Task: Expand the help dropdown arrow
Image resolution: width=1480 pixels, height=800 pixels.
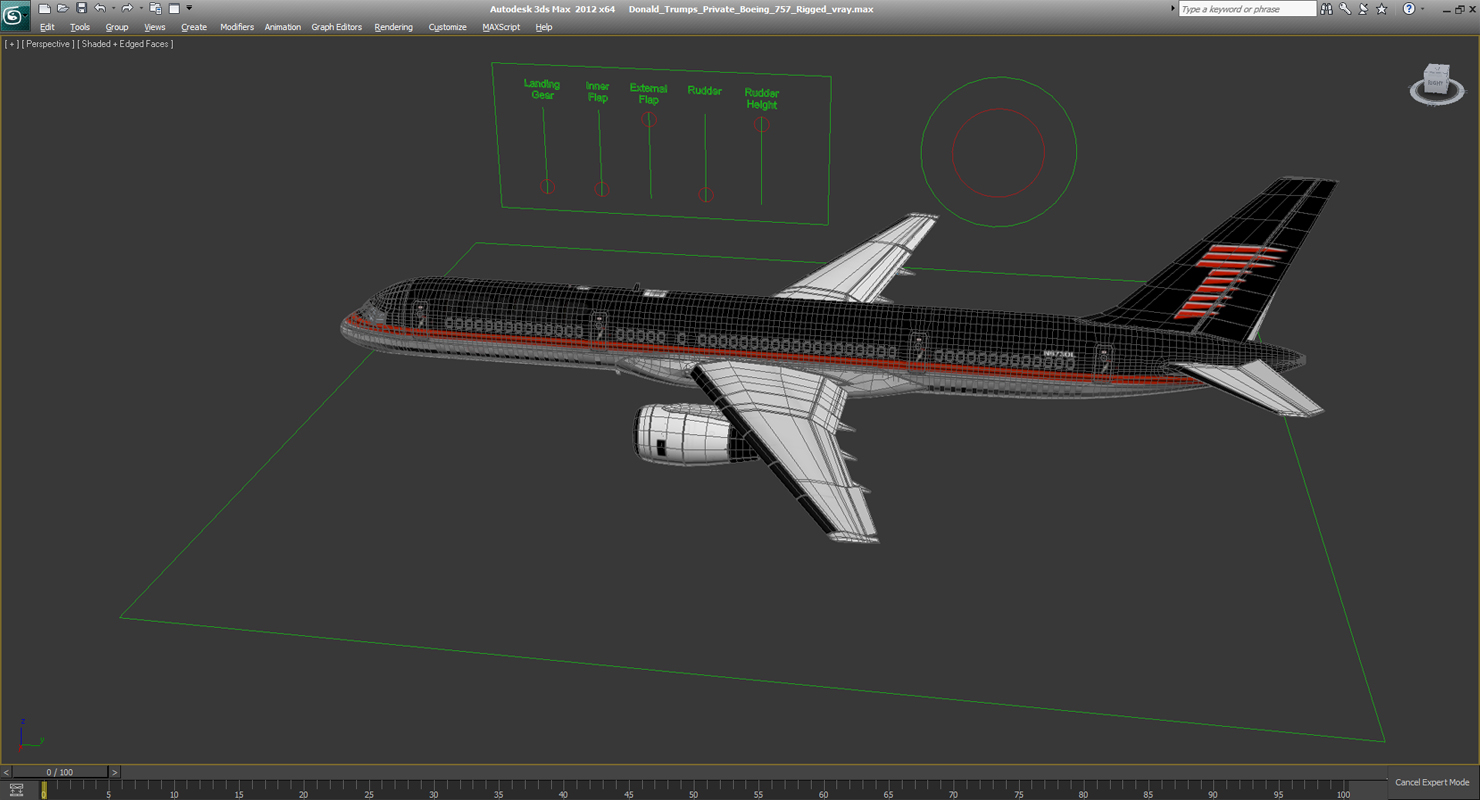Action: click(x=1422, y=9)
